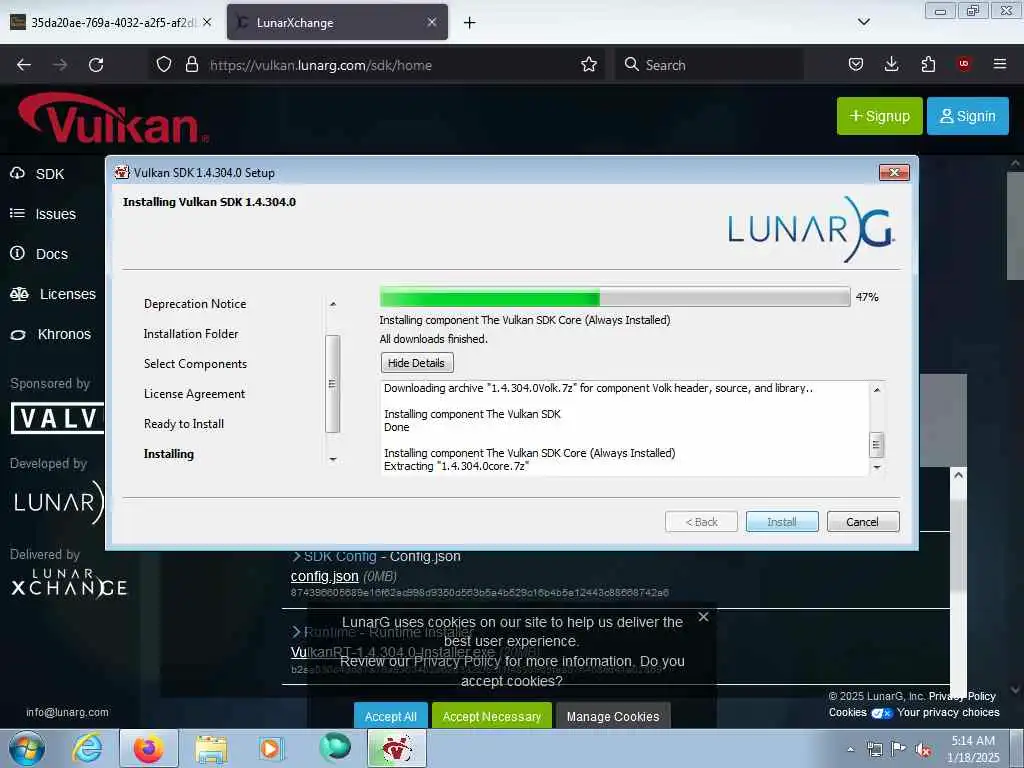The width and height of the screenshot is (1024, 768).
Task: Open the tracking protection shield icon
Action: coord(164,65)
